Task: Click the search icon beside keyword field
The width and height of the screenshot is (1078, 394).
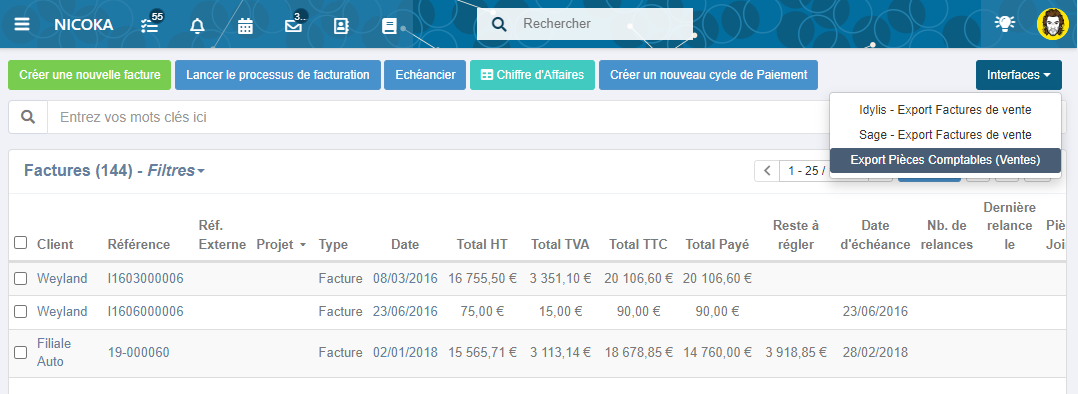Action: 28,117
